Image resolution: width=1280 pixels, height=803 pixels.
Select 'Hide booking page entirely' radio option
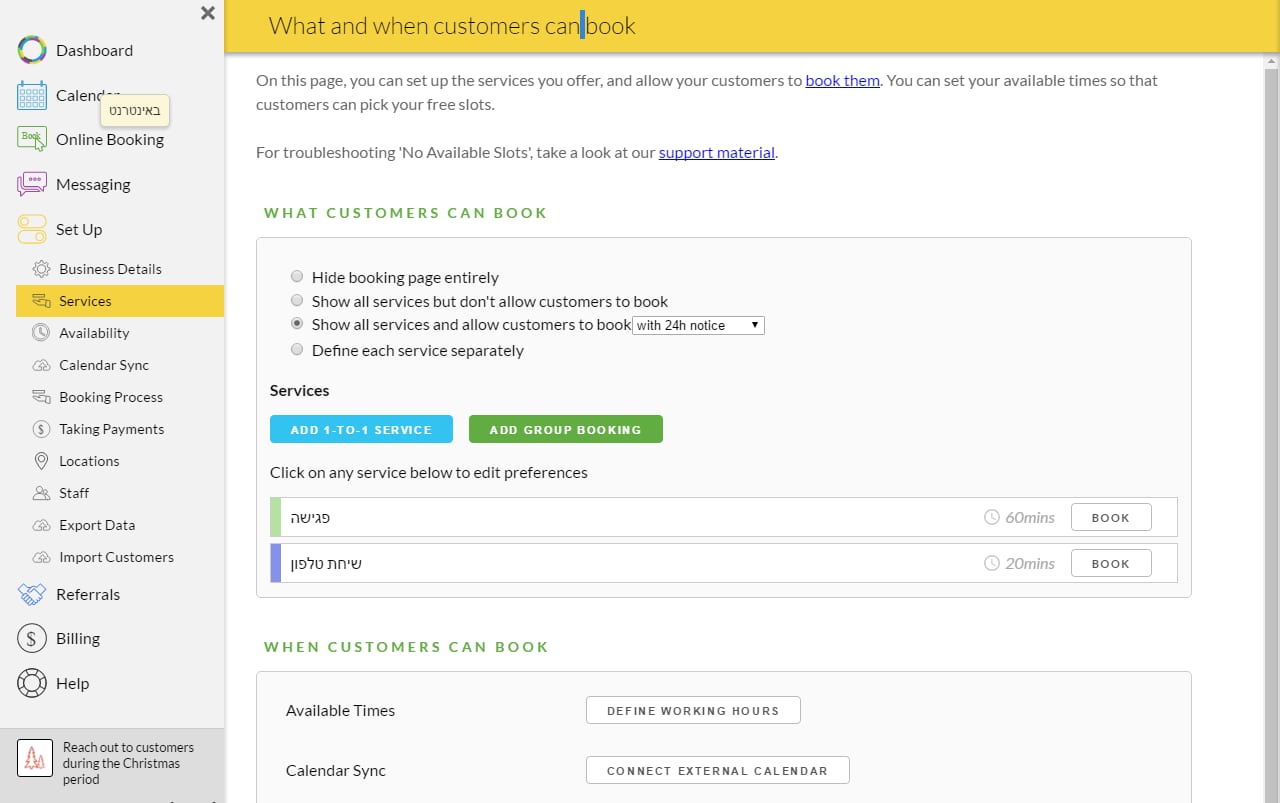[296, 277]
